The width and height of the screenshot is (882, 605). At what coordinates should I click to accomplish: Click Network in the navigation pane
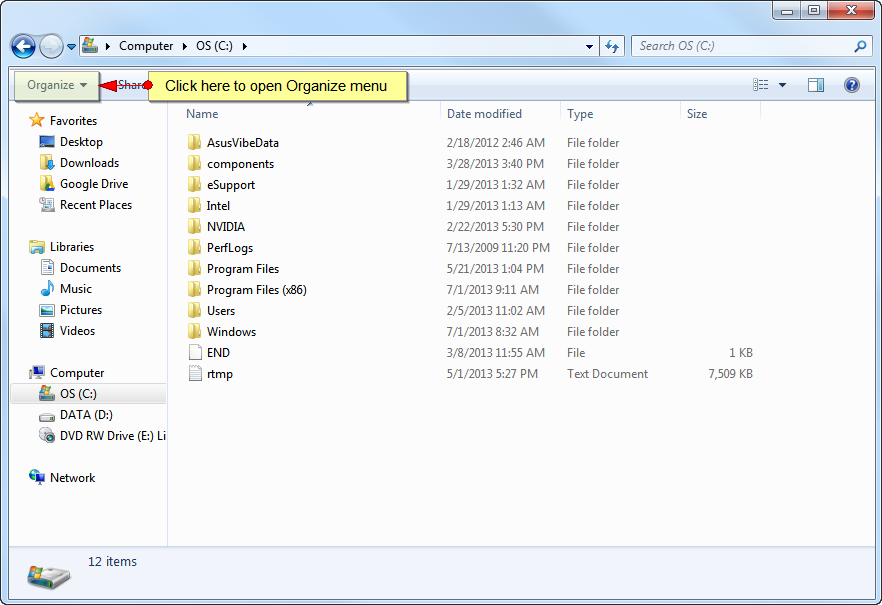pyautogui.click(x=72, y=478)
